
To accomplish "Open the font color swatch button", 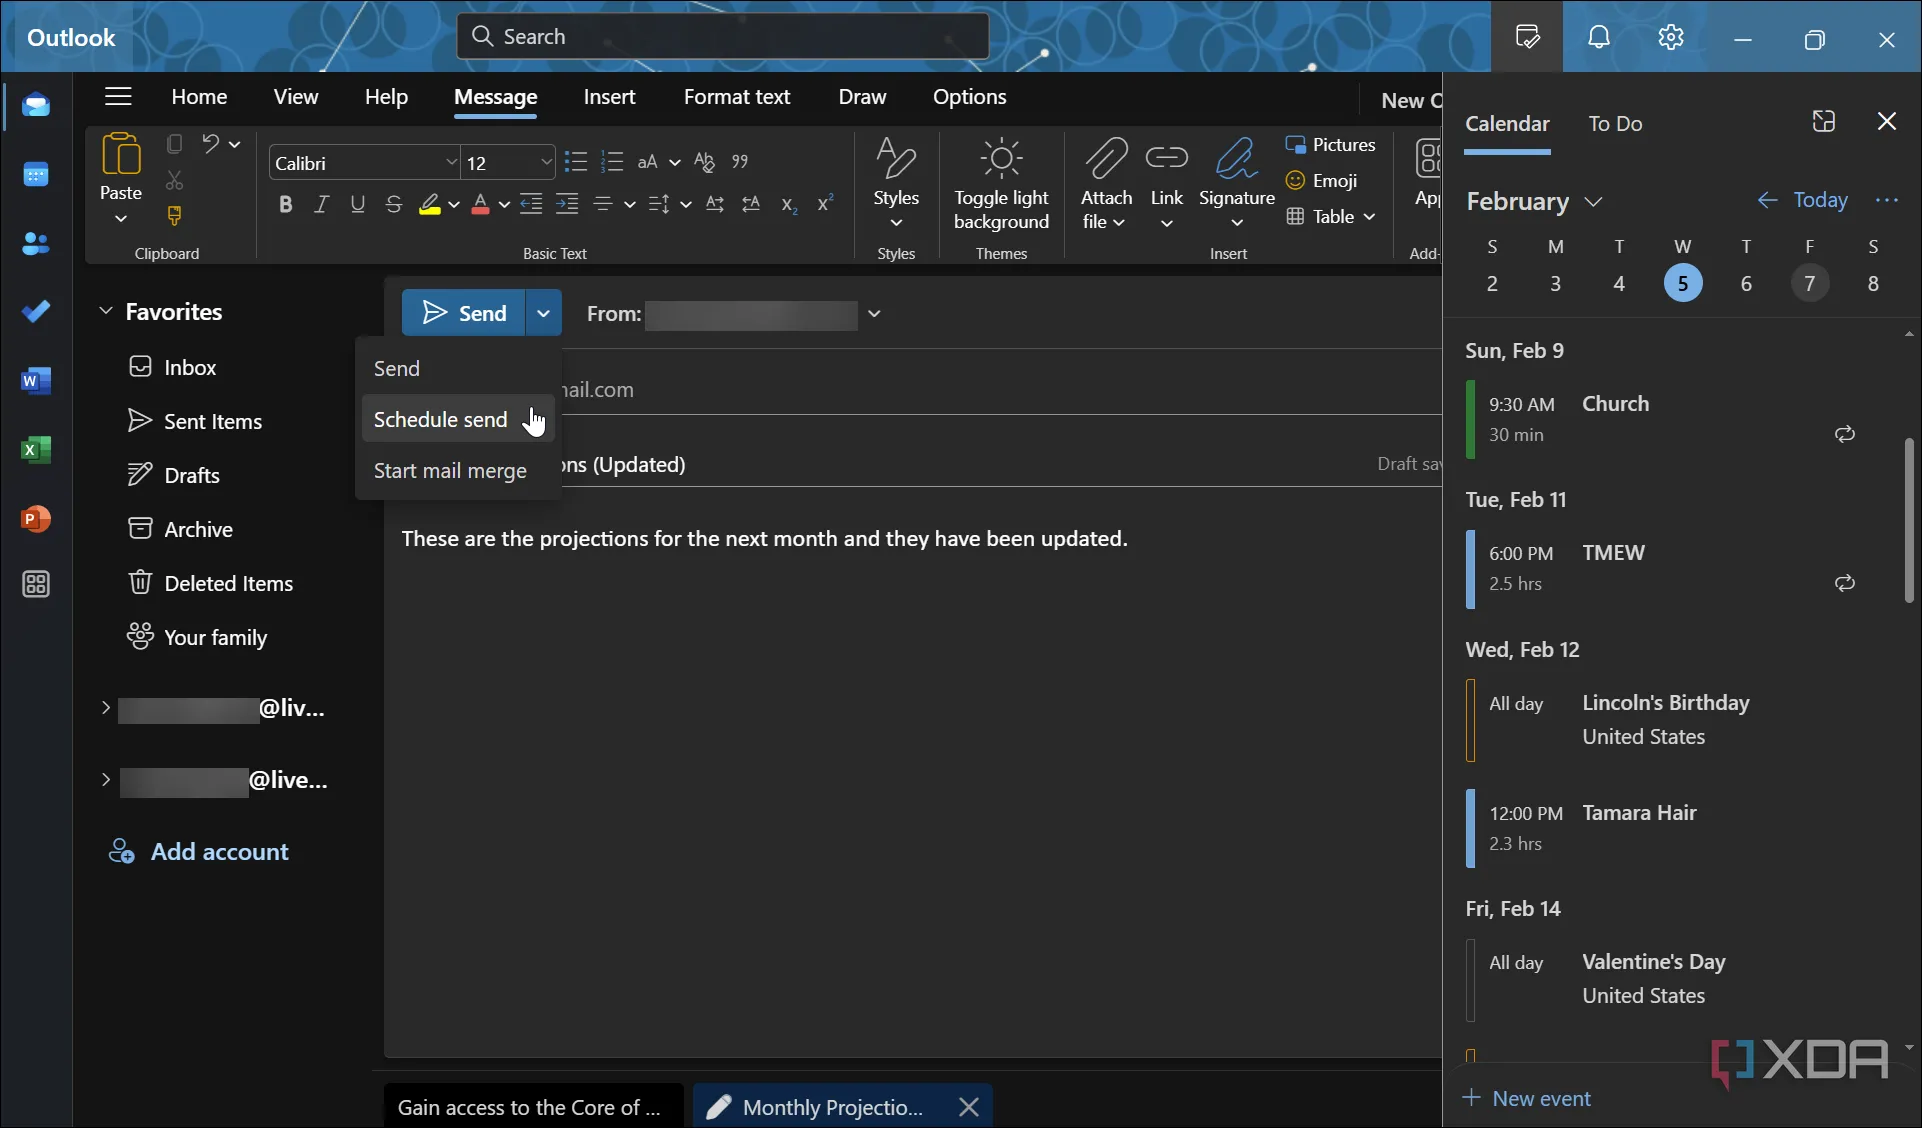I will tap(480, 205).
